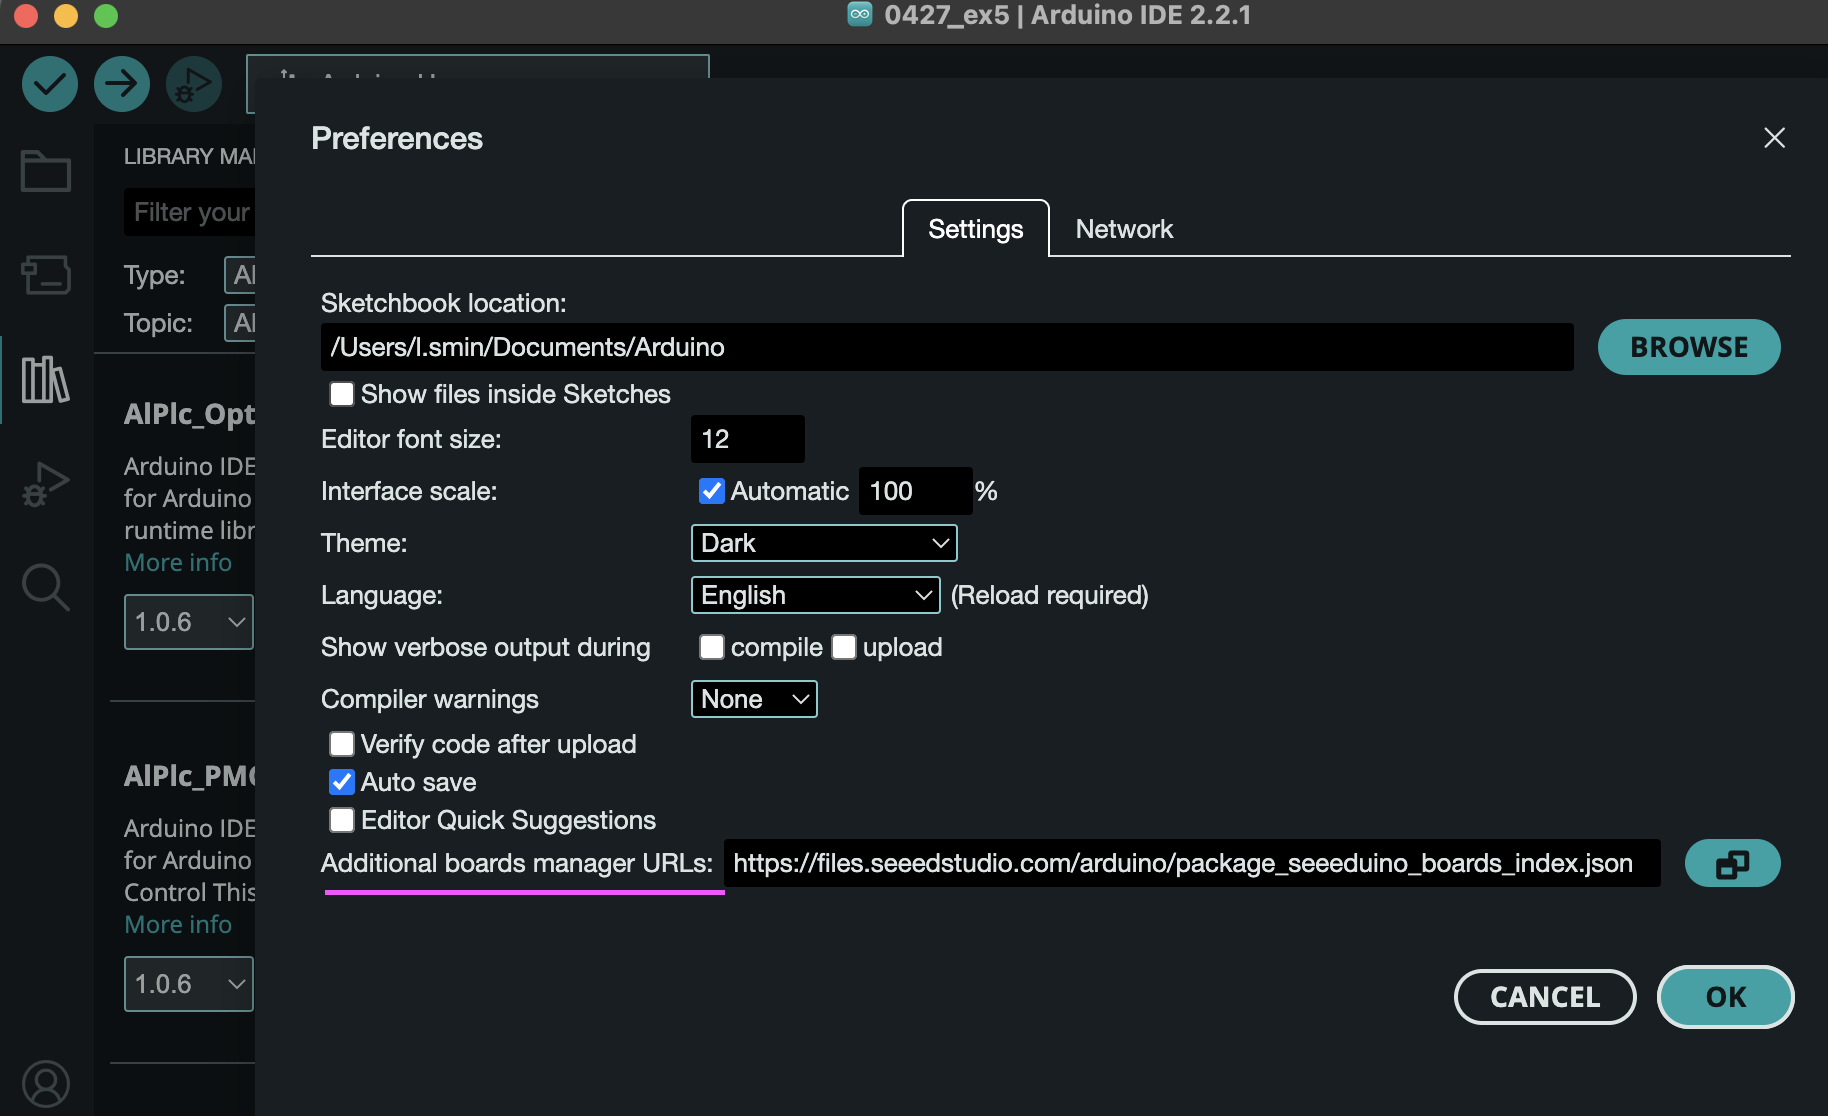Open the Topic filter dropdown
The width and height of the screenshot is (1828, 1116).
tap(240, 323)
